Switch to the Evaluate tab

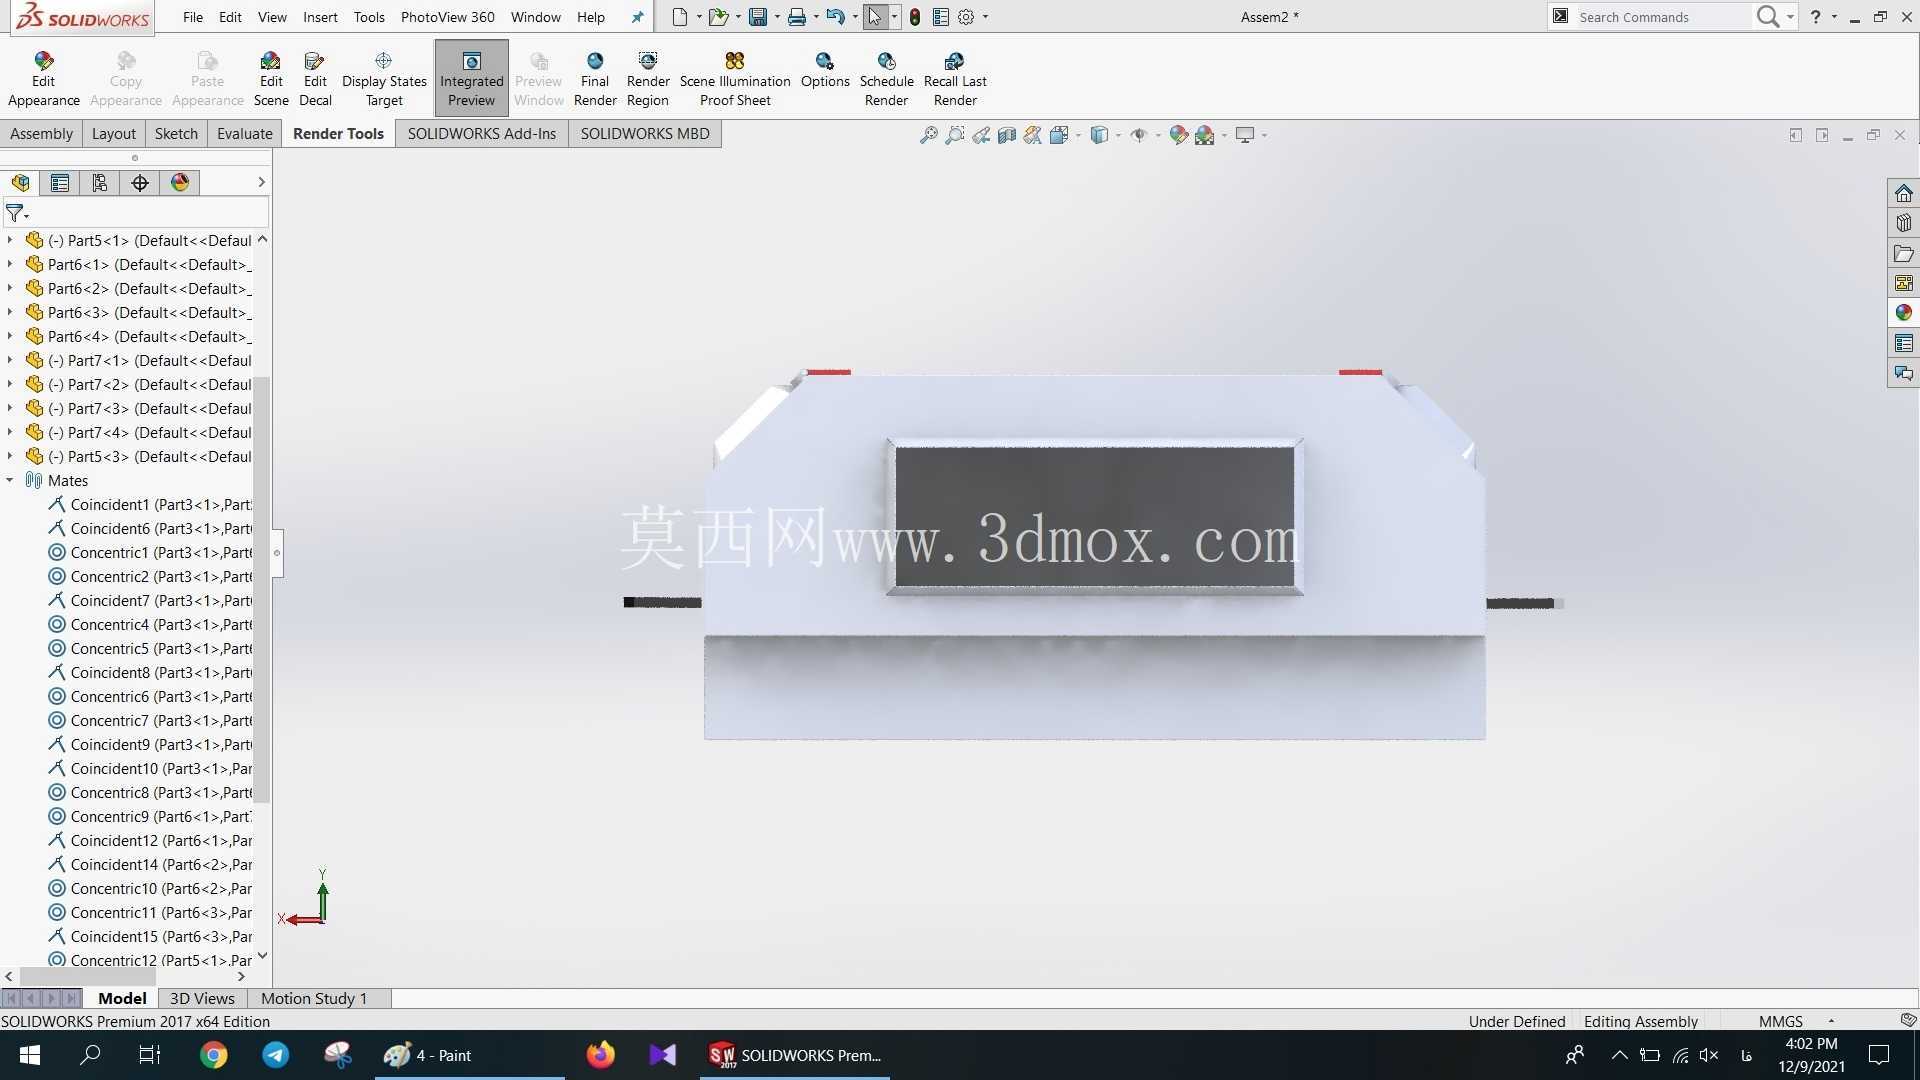point(245,134)
